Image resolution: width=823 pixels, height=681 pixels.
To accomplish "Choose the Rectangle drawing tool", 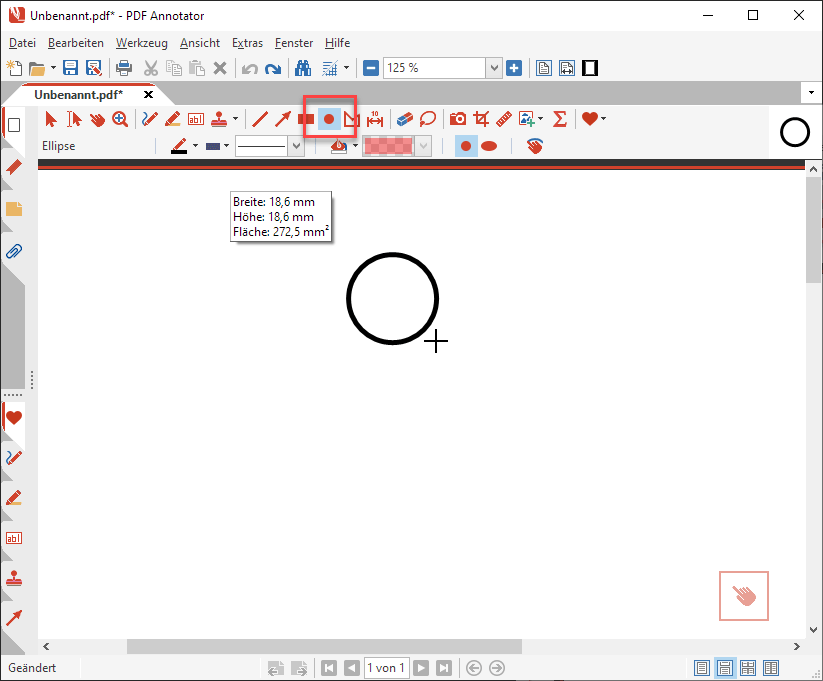I will pyautogui.click(x=306, y=119).
